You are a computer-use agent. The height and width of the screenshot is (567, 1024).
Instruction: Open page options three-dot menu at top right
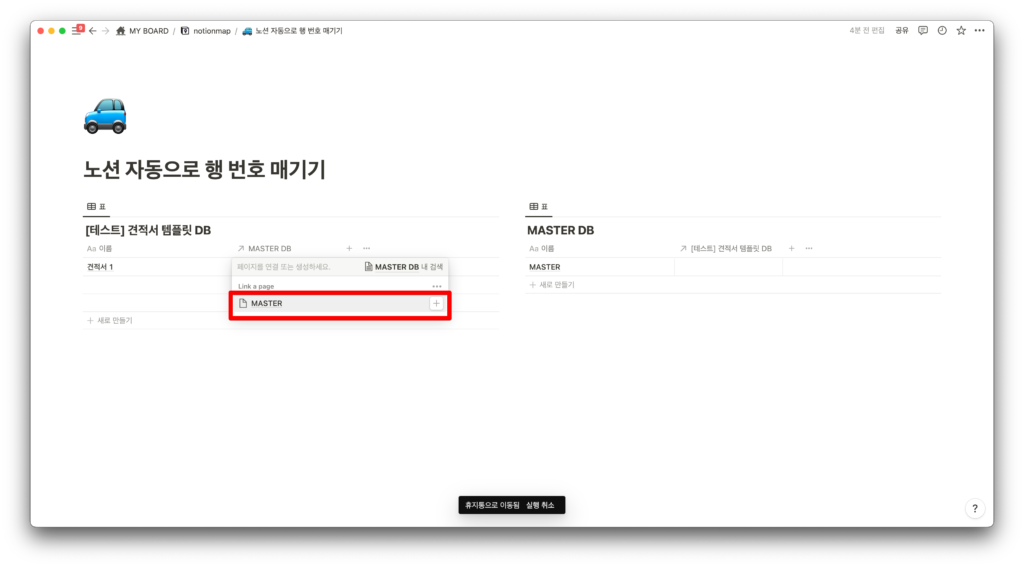click(x=979, y=31)
